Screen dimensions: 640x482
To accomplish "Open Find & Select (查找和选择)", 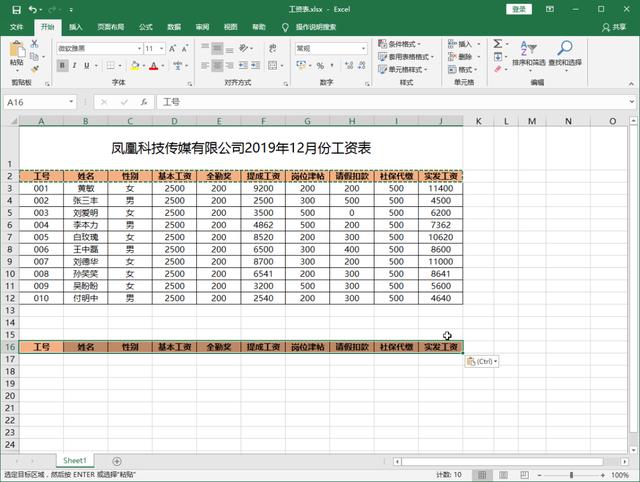I will 565,54.
